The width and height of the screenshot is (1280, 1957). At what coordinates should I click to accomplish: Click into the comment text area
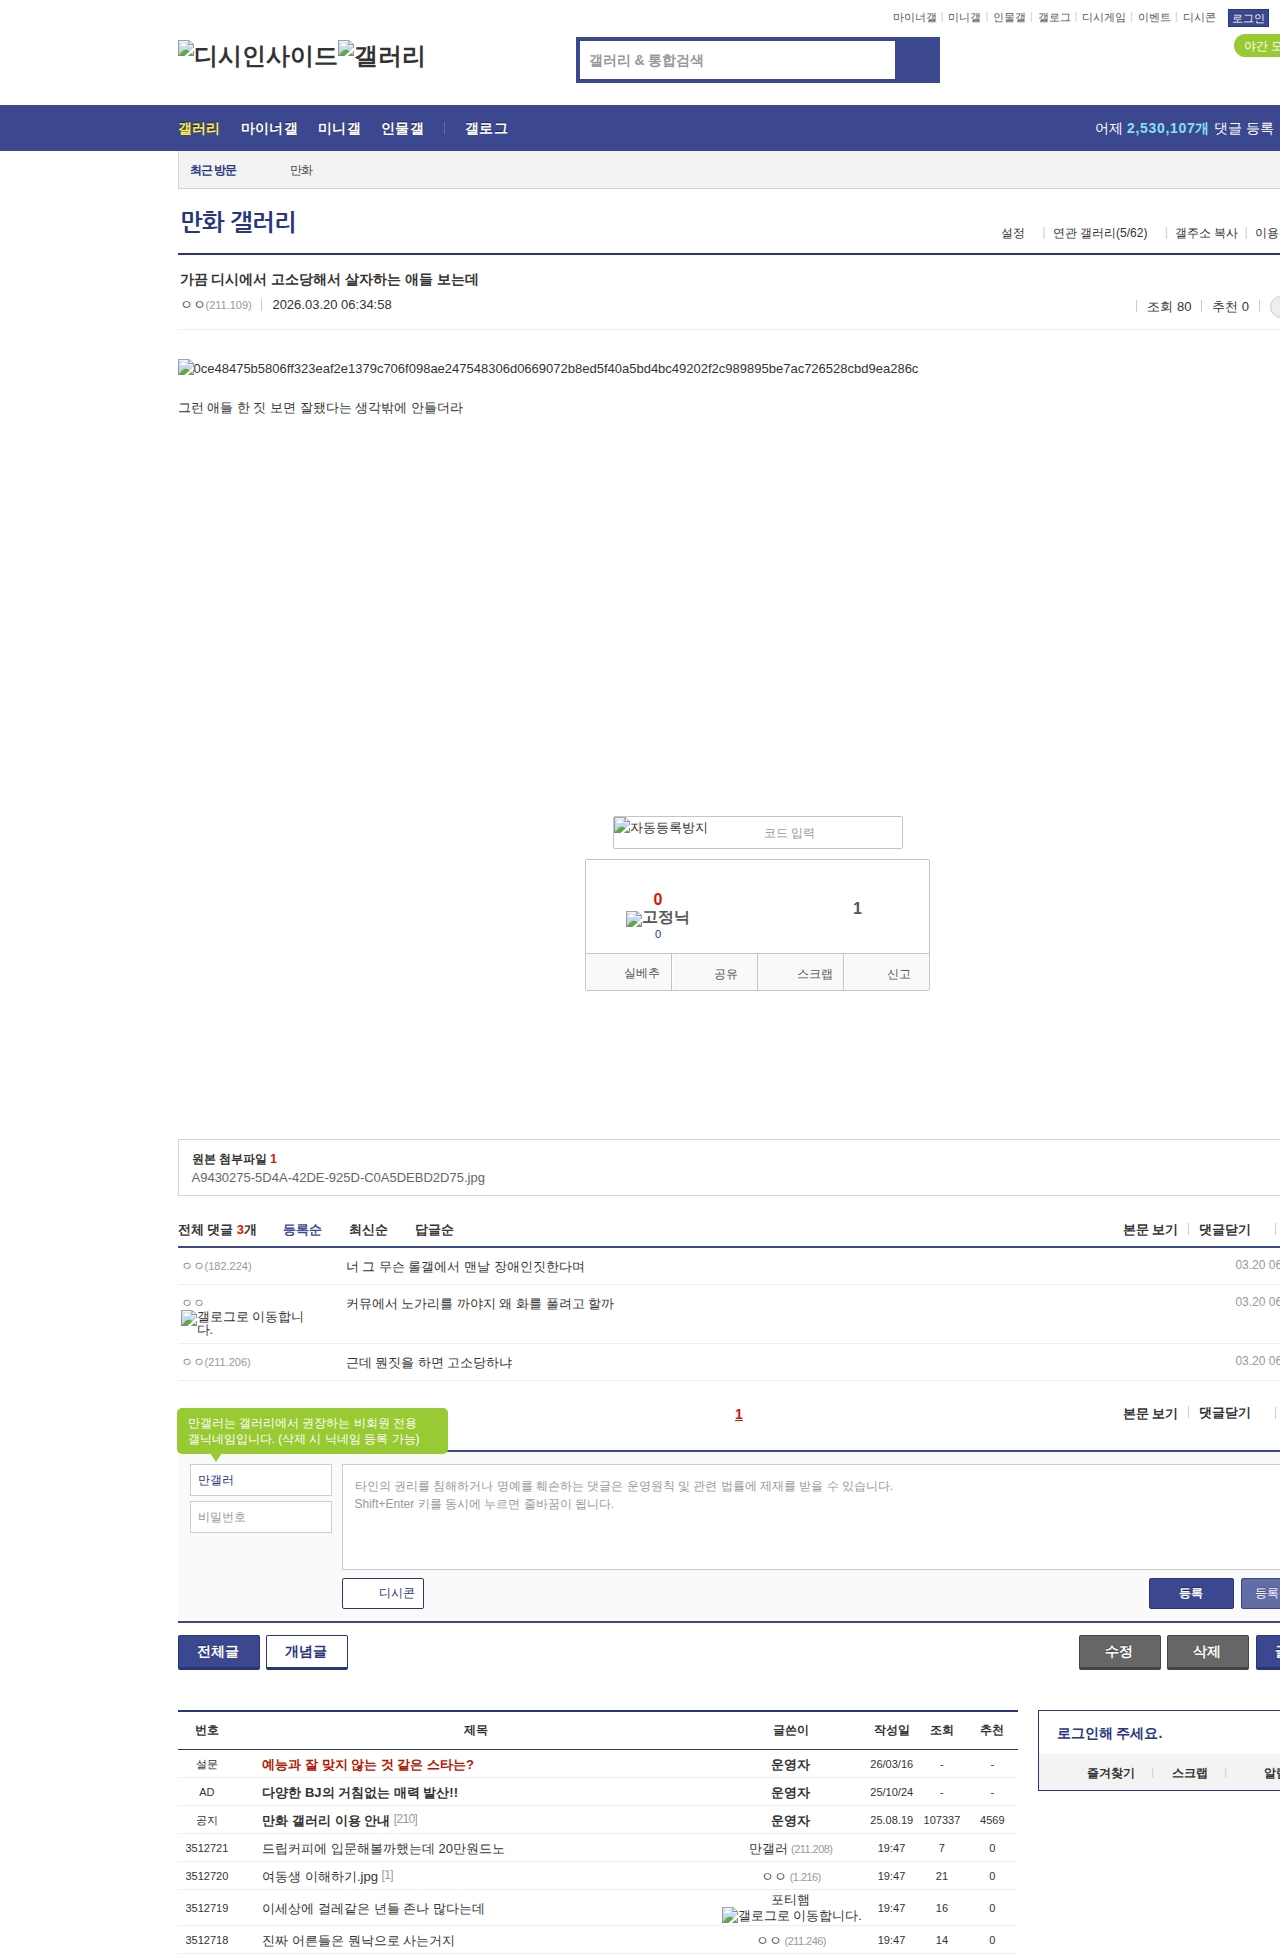[x=811, y=1517]
